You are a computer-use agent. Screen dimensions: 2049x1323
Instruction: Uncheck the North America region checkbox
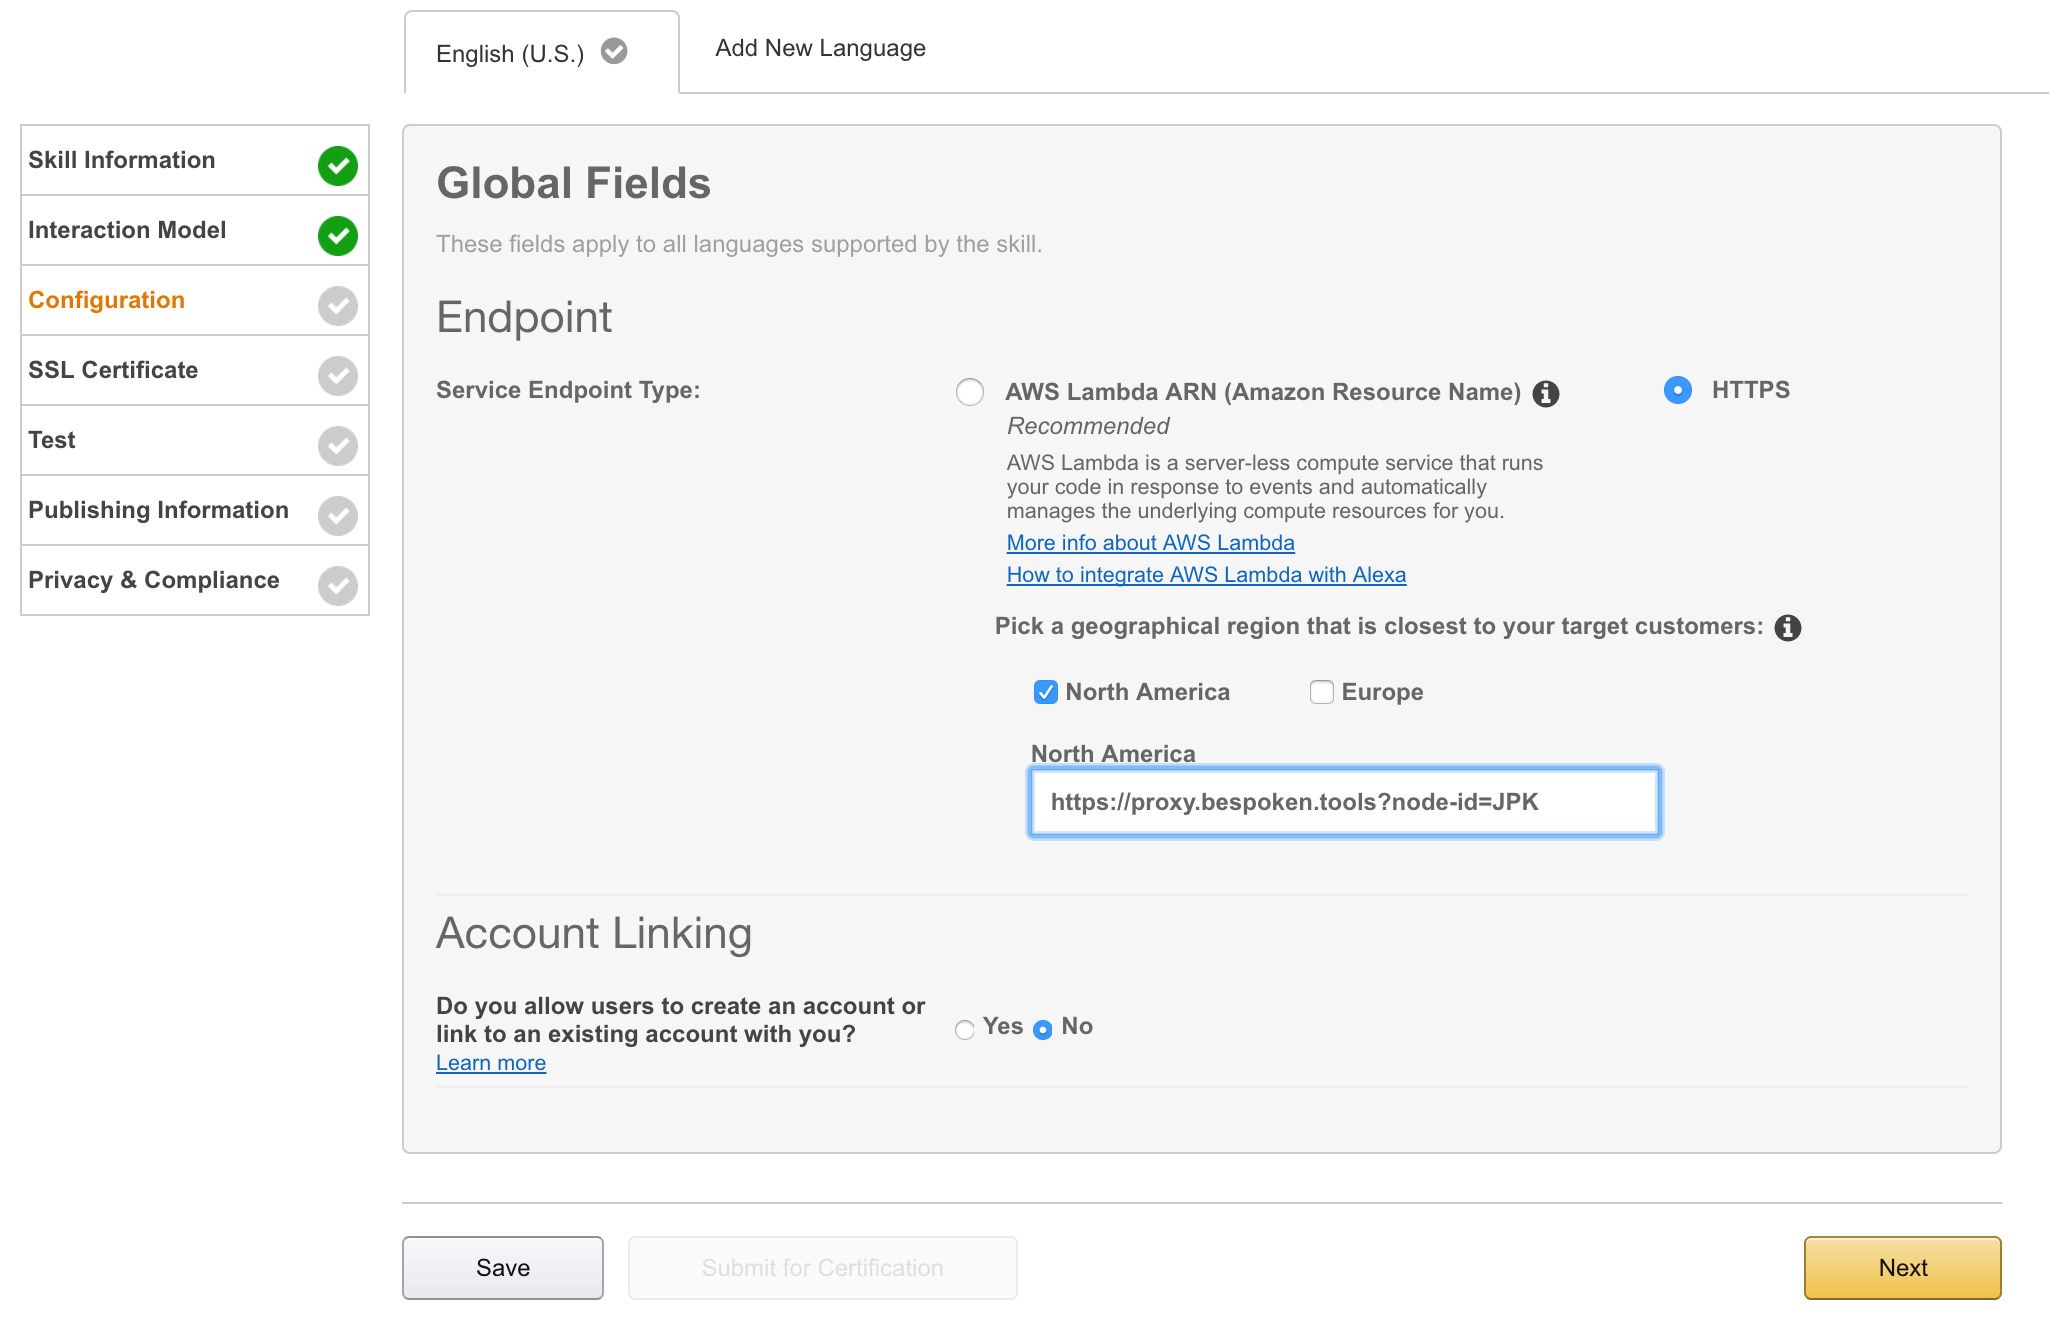[x=1045, y=692]
